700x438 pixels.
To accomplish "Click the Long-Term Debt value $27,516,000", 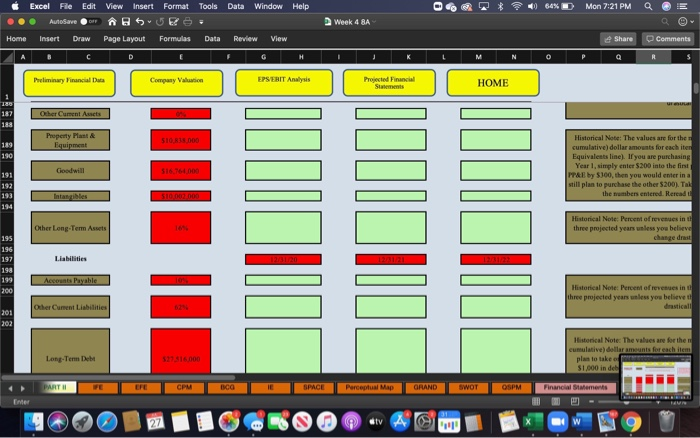I will [181, 351].
